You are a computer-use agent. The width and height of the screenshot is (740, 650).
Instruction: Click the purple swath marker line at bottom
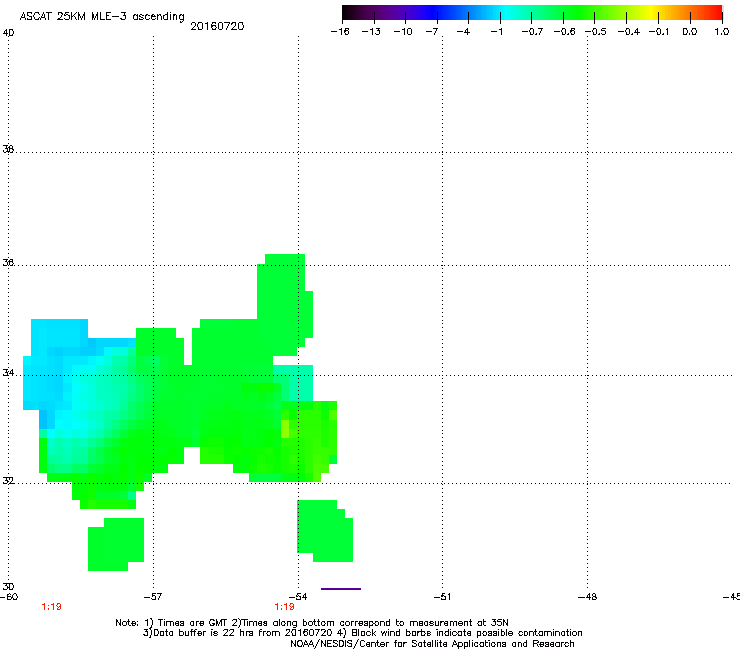tap(341, 589)
